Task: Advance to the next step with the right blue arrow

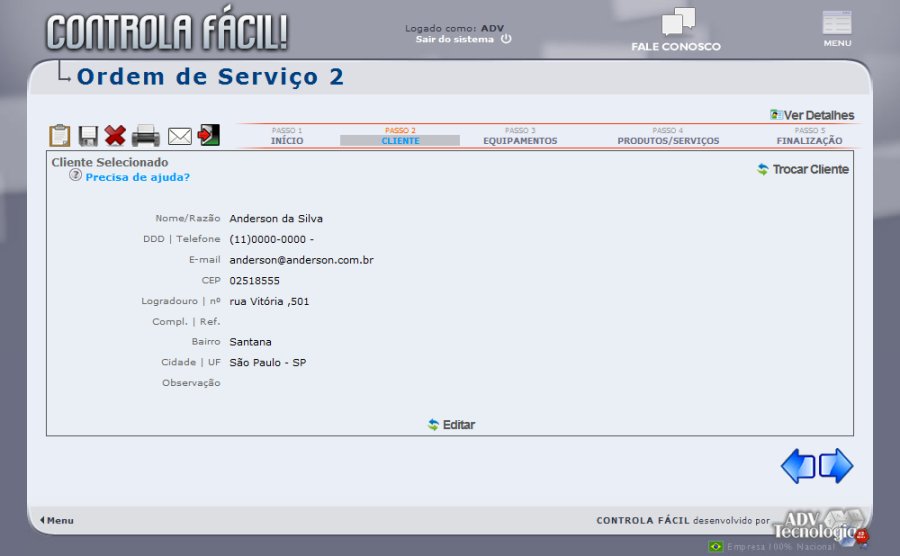Action: 836,466
